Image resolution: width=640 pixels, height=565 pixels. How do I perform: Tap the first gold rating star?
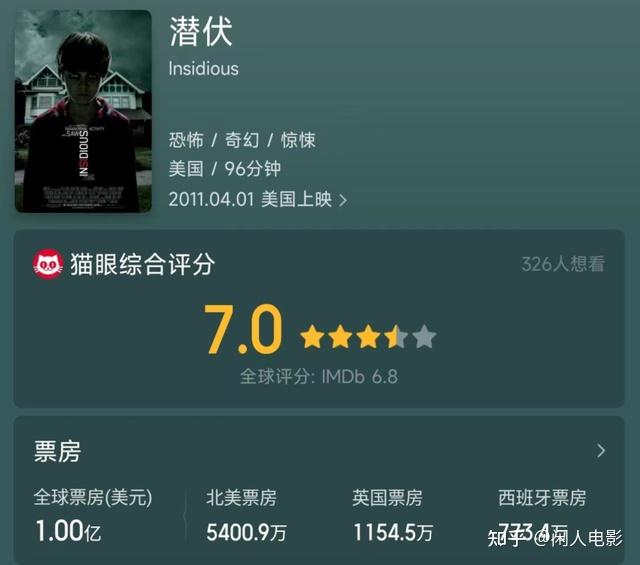312,337
